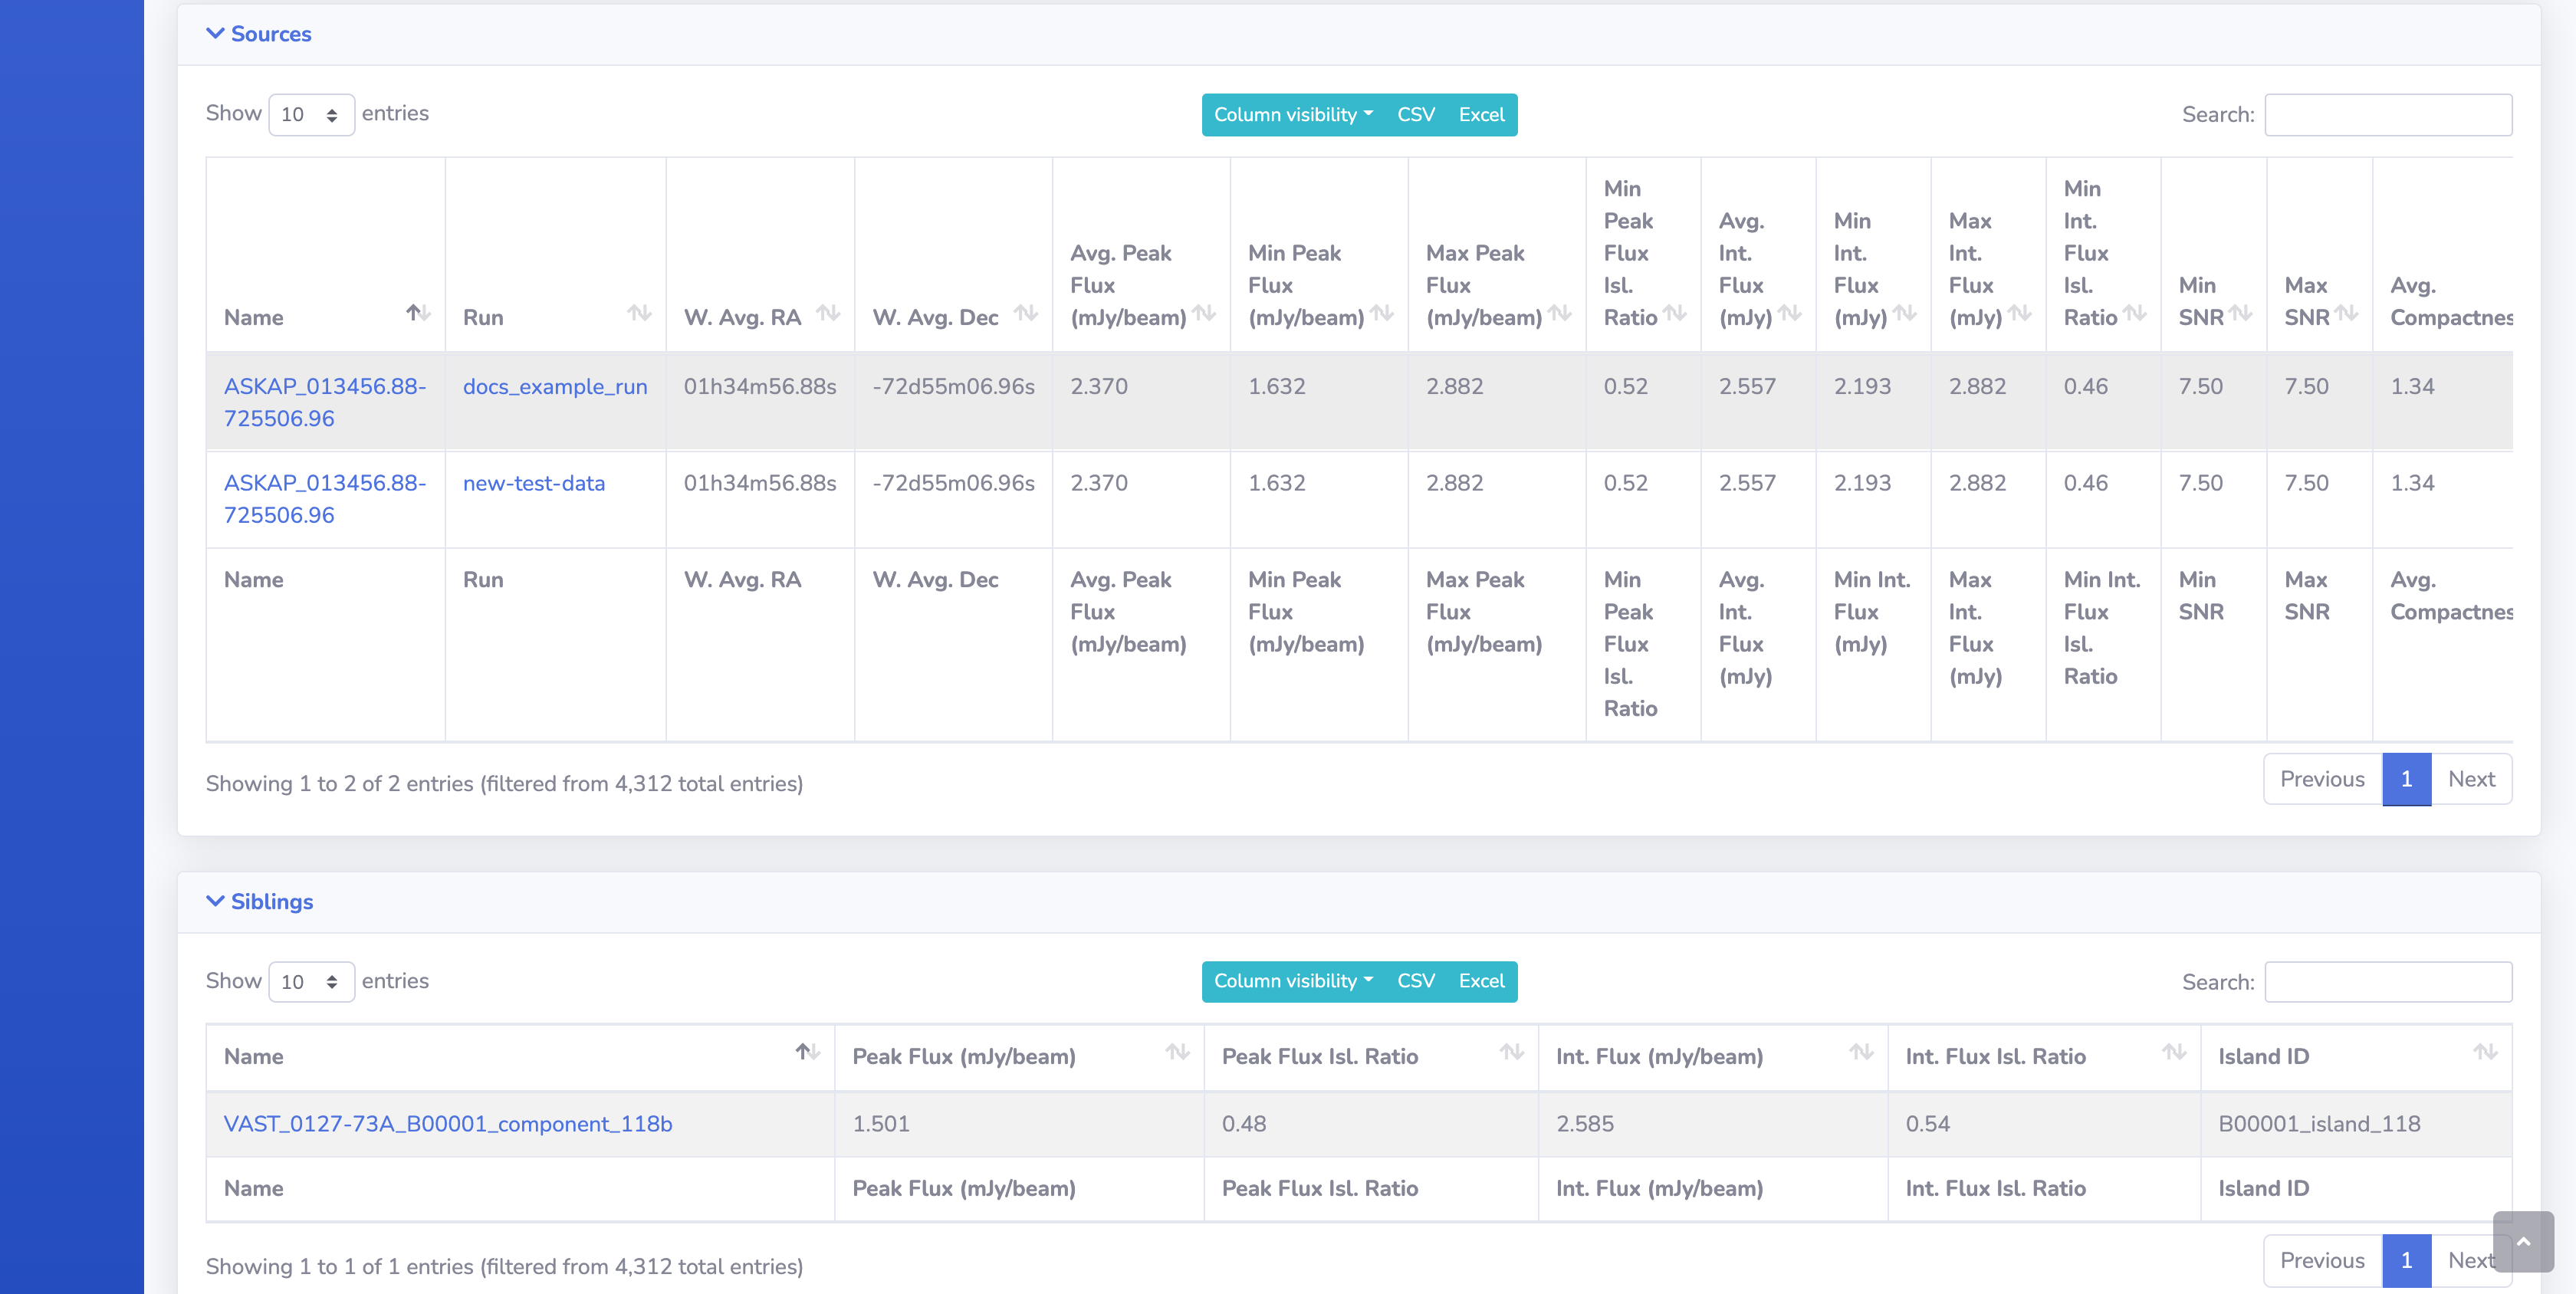Collapse the Siblings section

[260, 901]
